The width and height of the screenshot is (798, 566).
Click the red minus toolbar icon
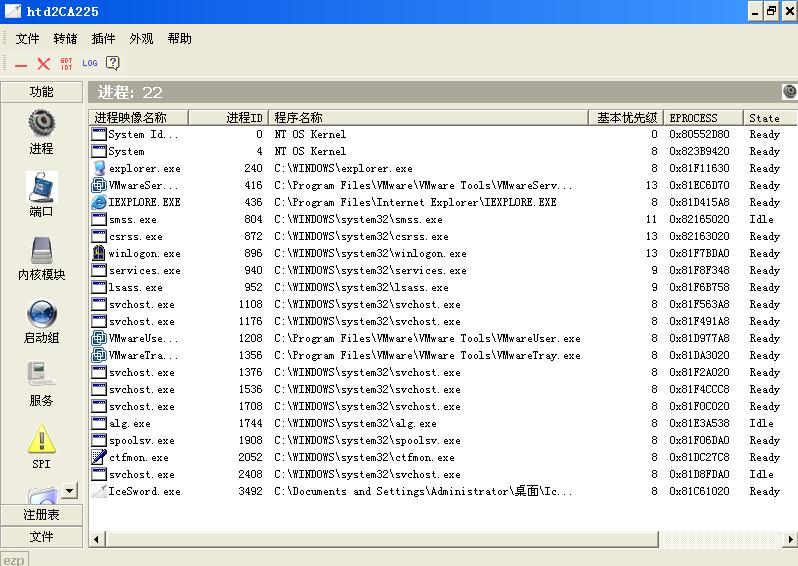(21, 65)
